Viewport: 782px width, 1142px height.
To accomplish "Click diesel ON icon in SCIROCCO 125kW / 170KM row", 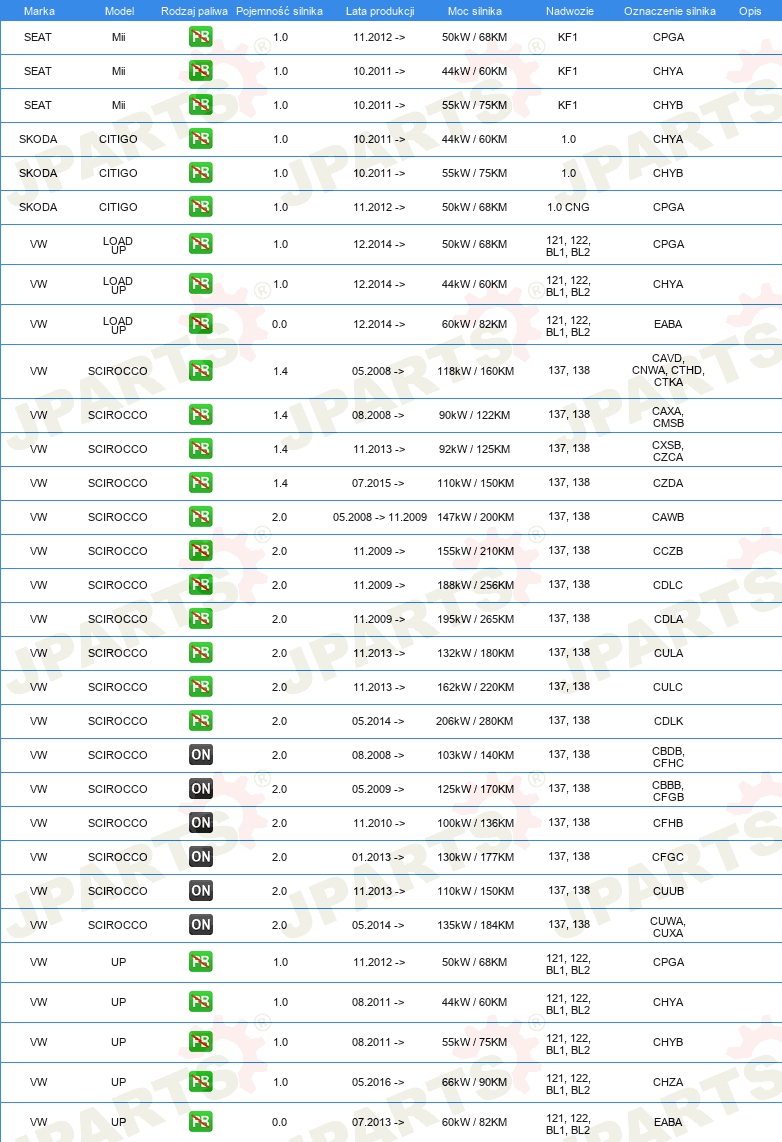I will [x=200, y=789].
